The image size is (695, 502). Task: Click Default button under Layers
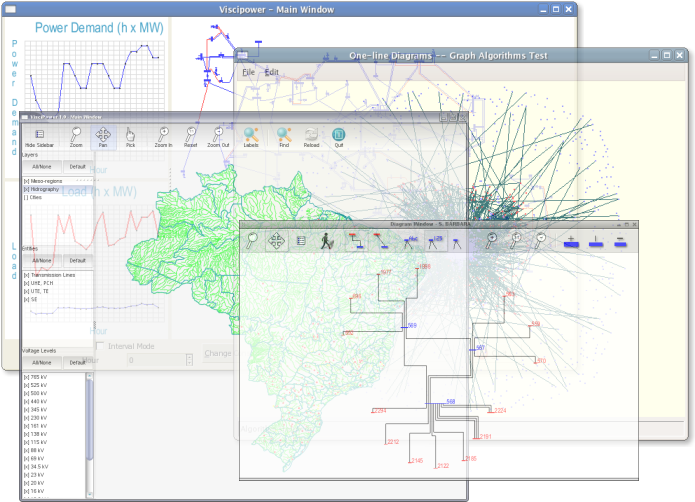pos(78,167)
